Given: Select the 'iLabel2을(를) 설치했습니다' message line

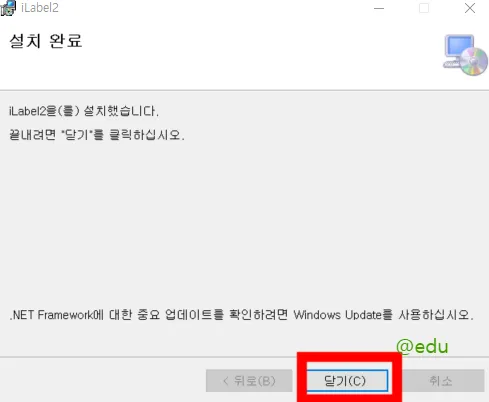Looking at the screenshot, I should [x=84, y=111].
